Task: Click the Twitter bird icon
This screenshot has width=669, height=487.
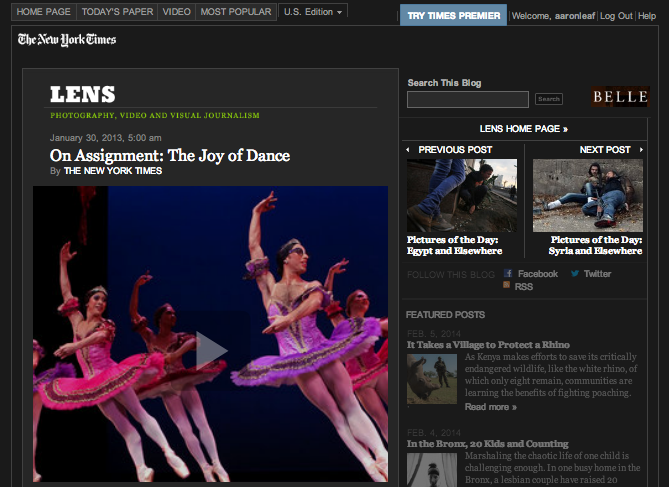Action: point(575,273)
